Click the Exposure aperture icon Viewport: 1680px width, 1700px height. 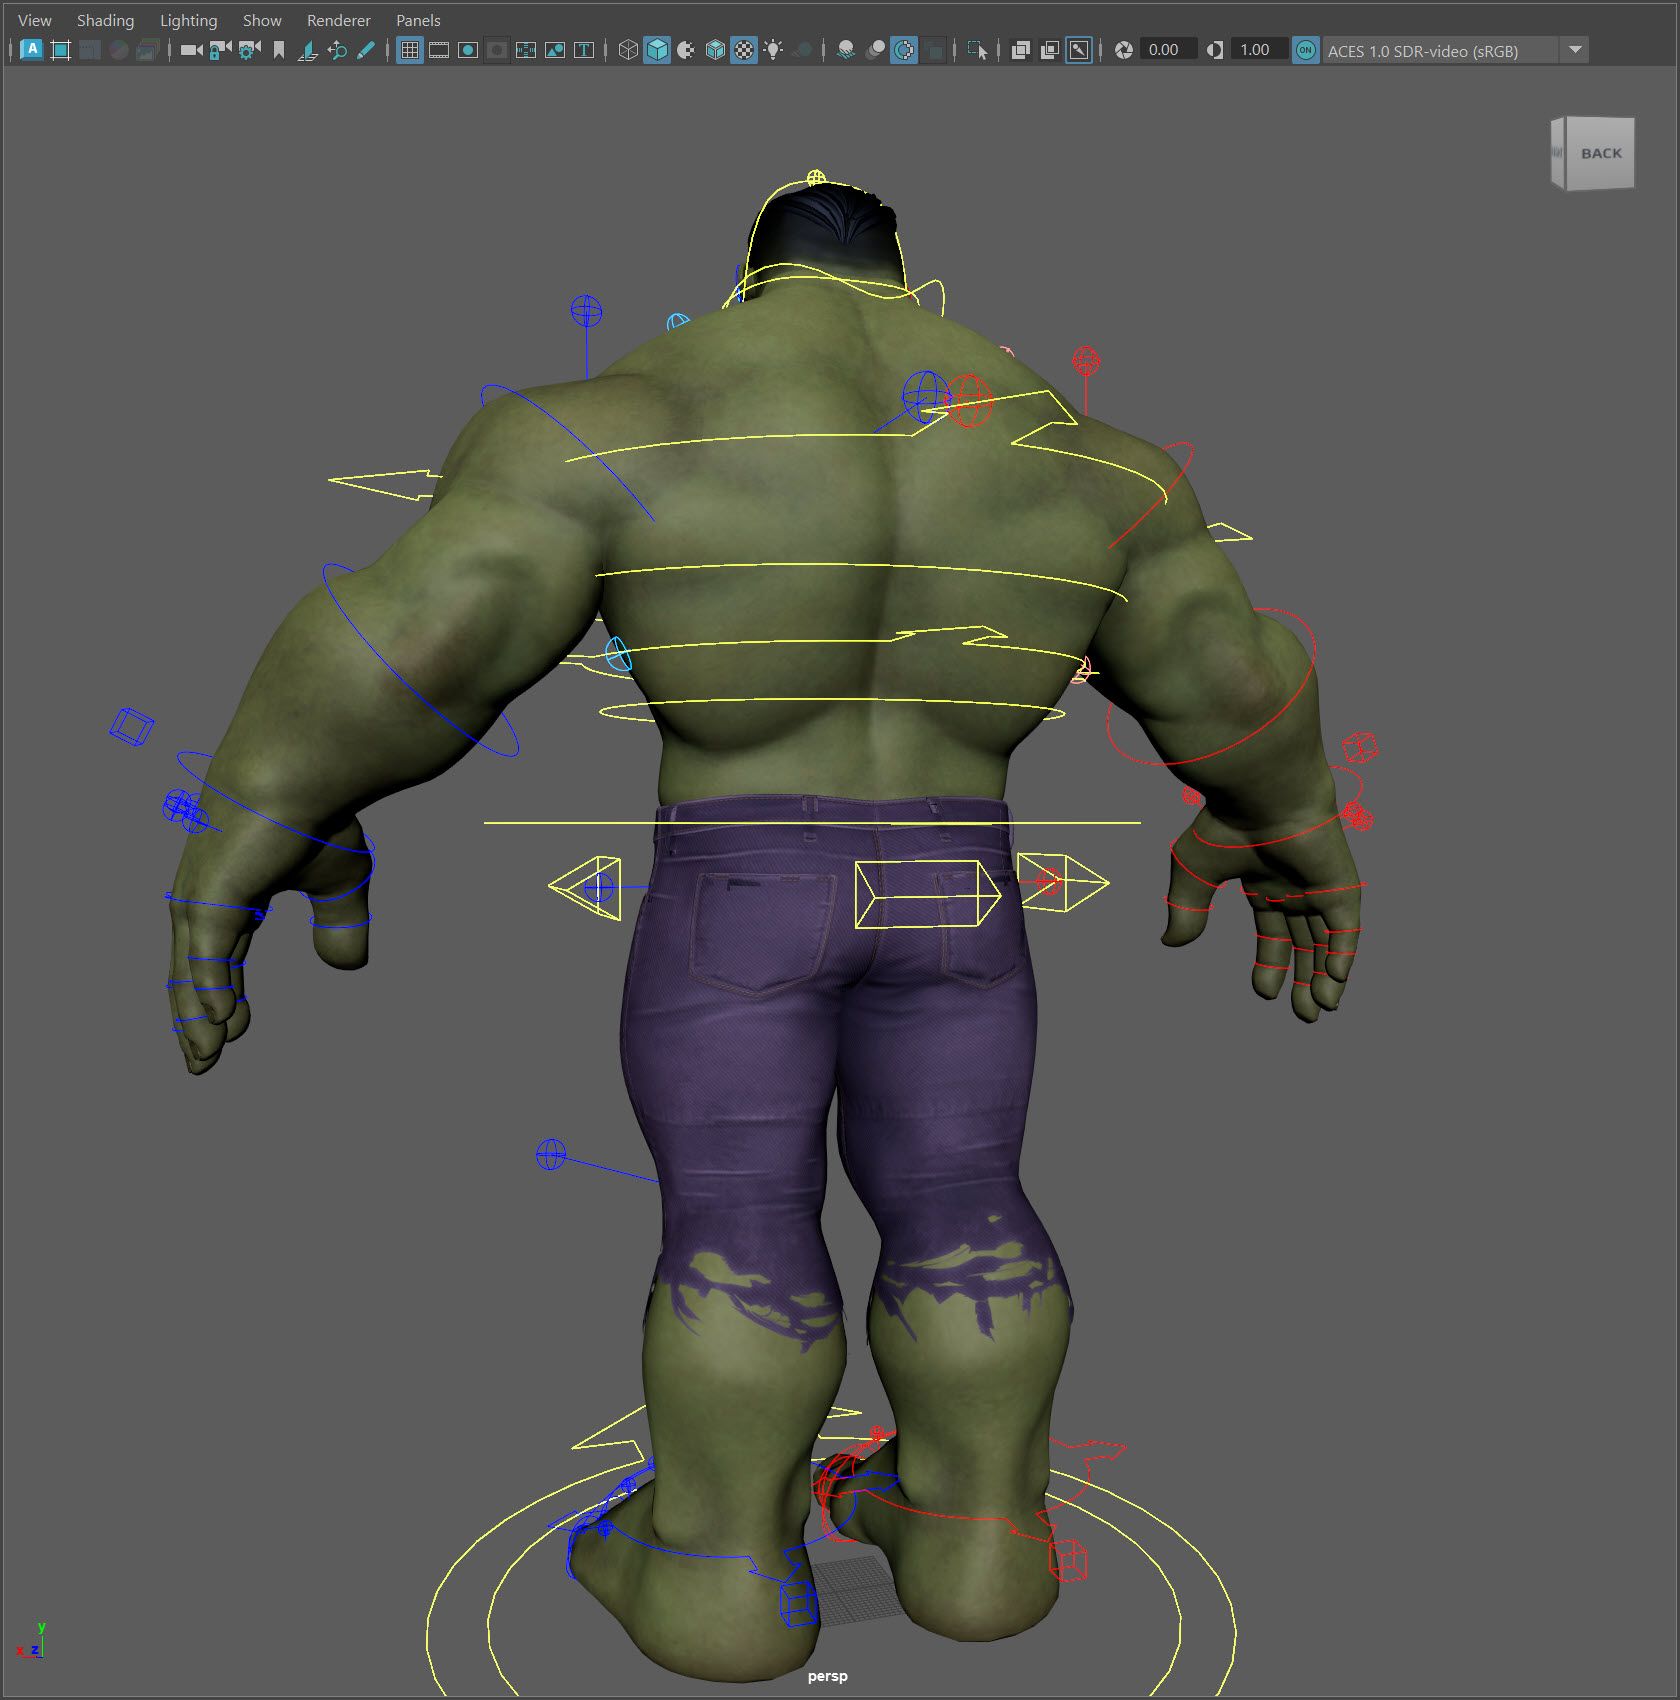point(1124,50)
